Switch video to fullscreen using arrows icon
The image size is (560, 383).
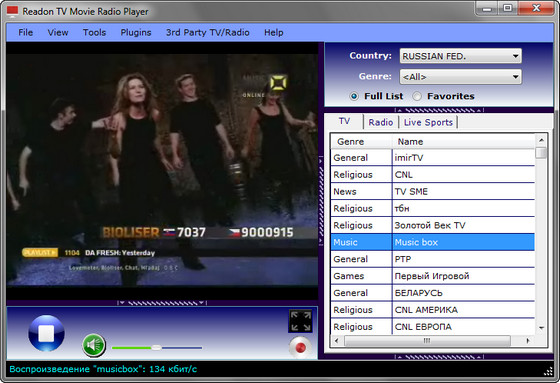300,321
